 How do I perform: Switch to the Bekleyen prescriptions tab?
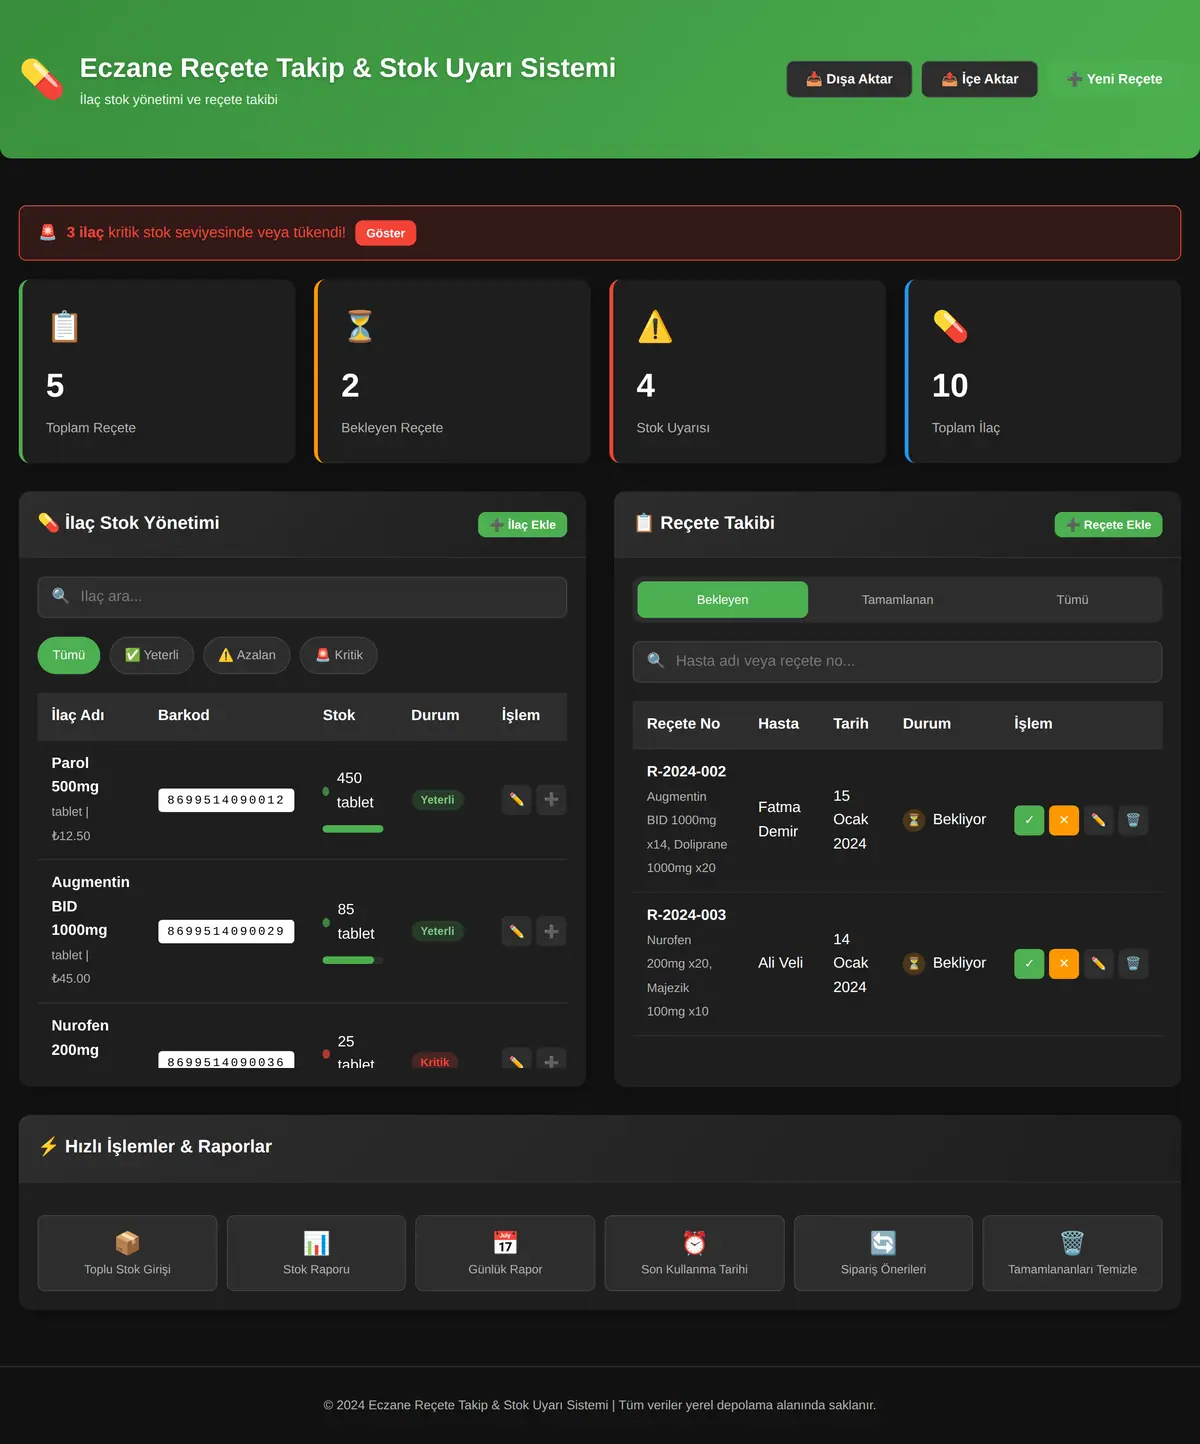pyautogui.click(x=722, y=600)
